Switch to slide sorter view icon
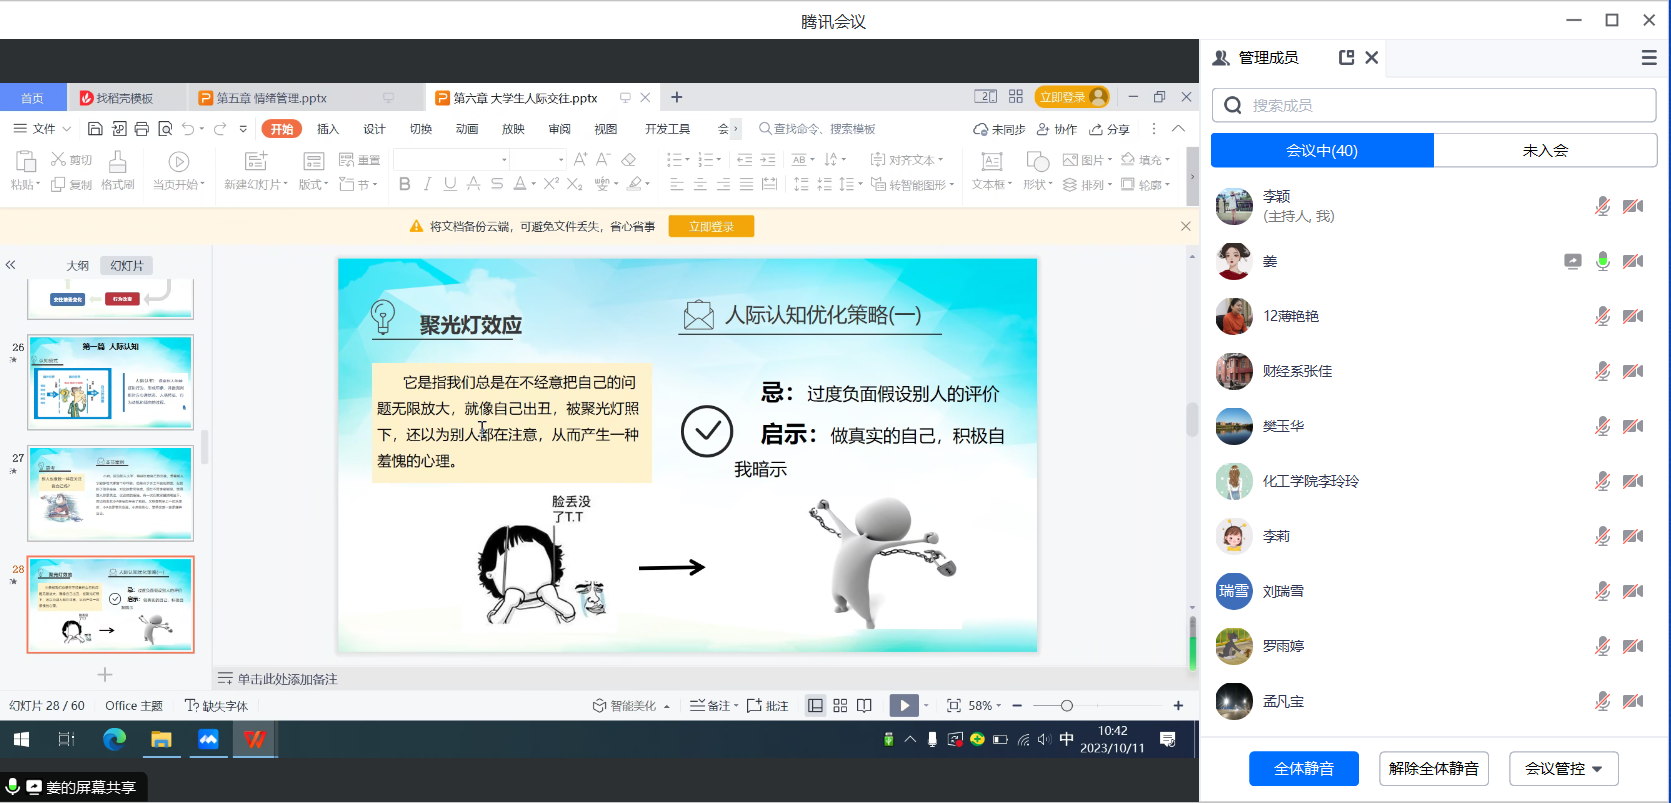 (x=840, y=706)
